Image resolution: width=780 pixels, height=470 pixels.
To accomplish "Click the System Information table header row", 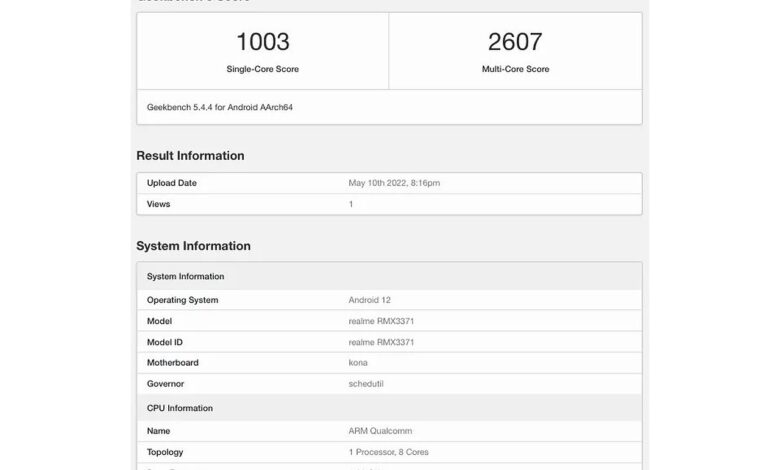I will [389, 276].
